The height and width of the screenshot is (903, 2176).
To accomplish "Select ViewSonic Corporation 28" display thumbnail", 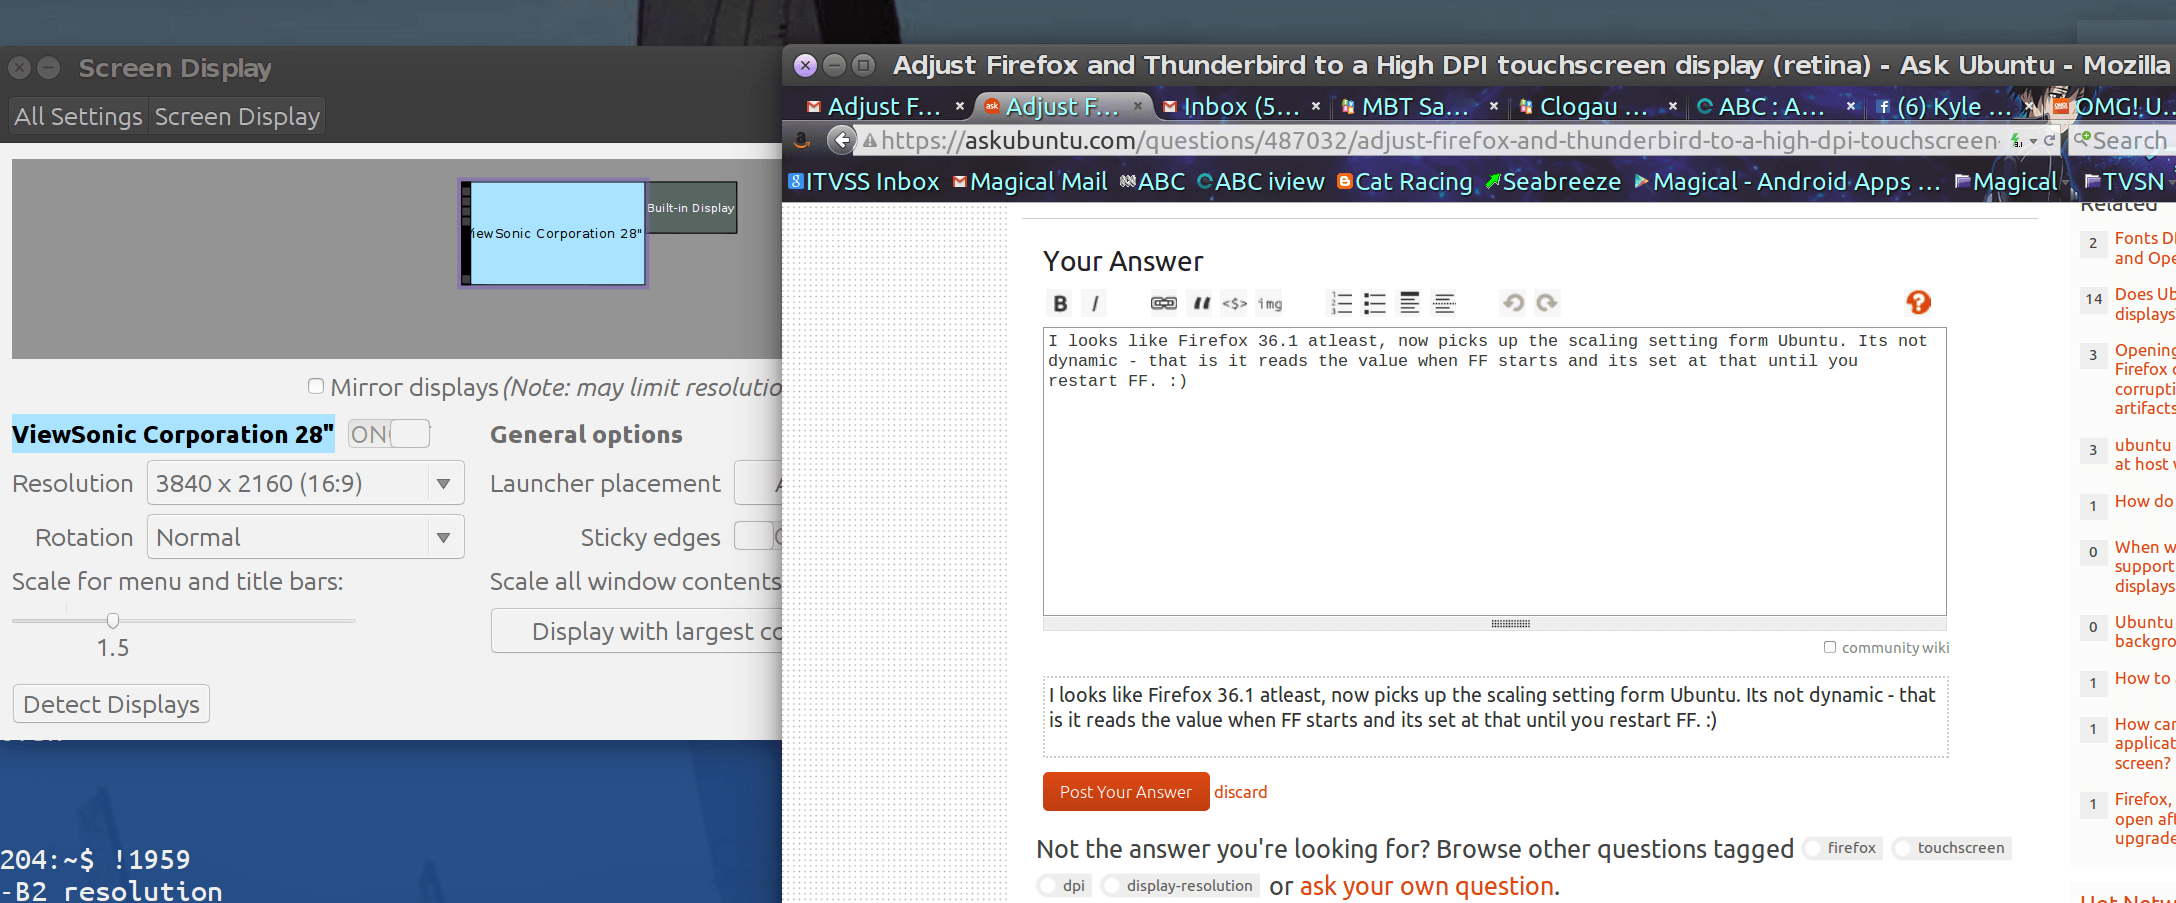I will 553,233.
